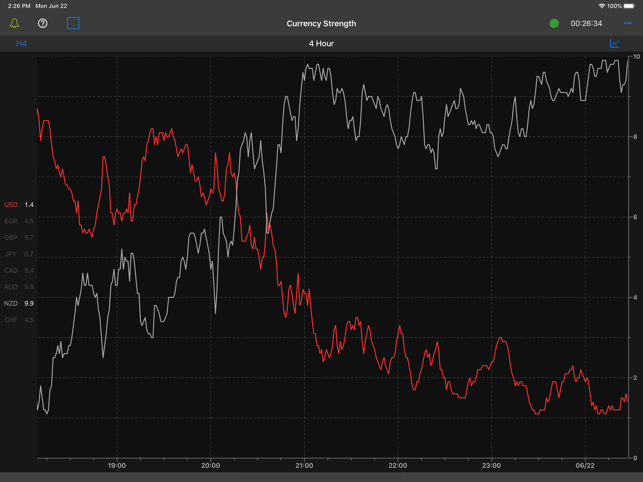643x482 pixels.
Task: Tap the 21:00 time axis marker
Action: click(x=304, y=465)
